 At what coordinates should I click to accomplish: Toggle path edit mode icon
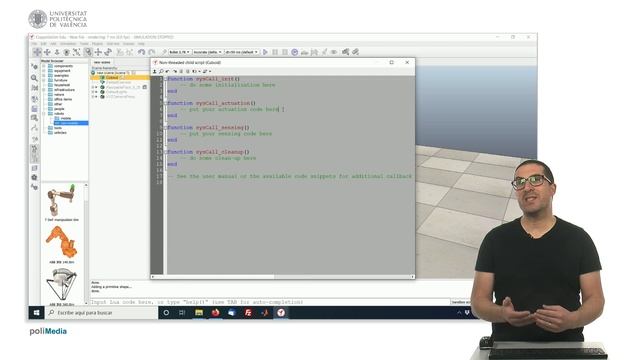tap(34, 128)
